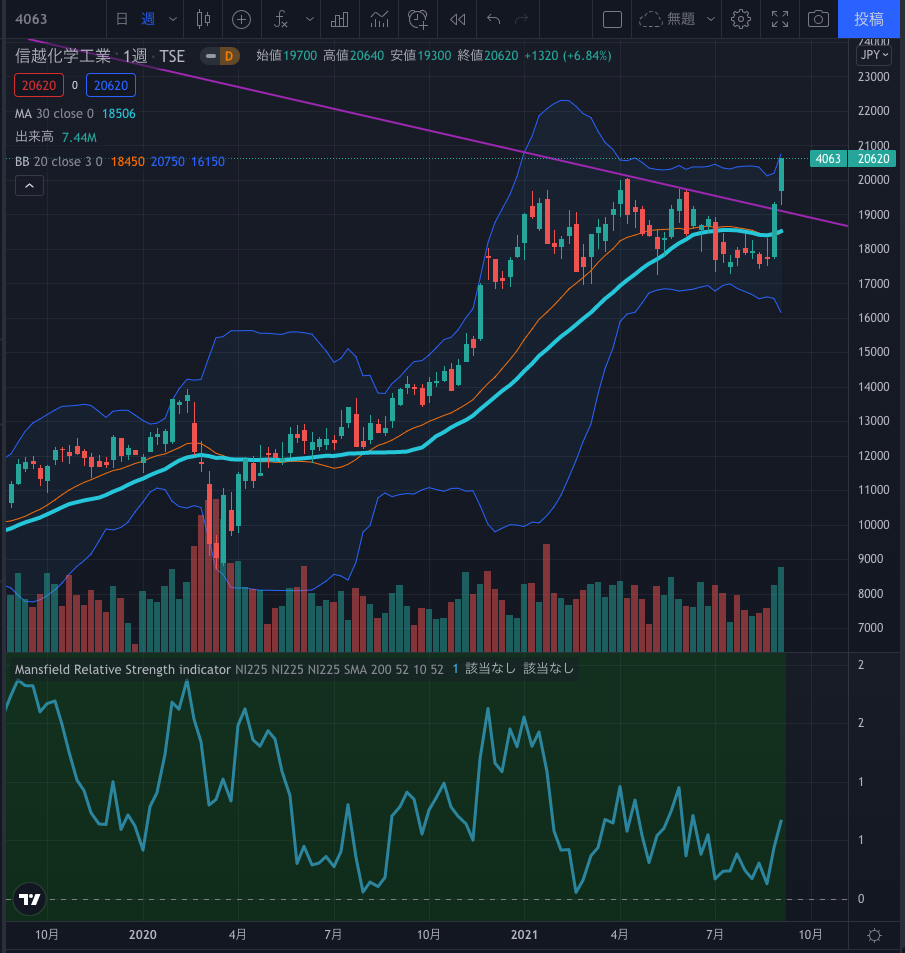Click the blue 20620 buy price button

pyautogui.click(x=111, y=85)
